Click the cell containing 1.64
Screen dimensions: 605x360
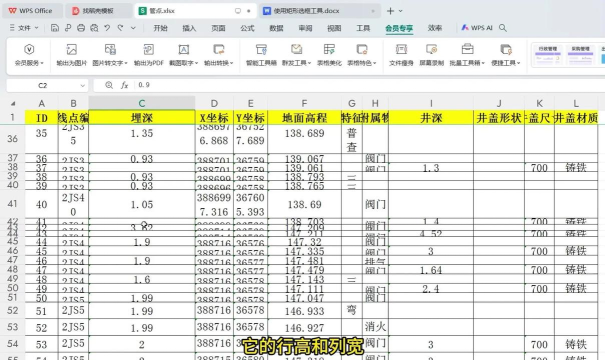(431, 270)
